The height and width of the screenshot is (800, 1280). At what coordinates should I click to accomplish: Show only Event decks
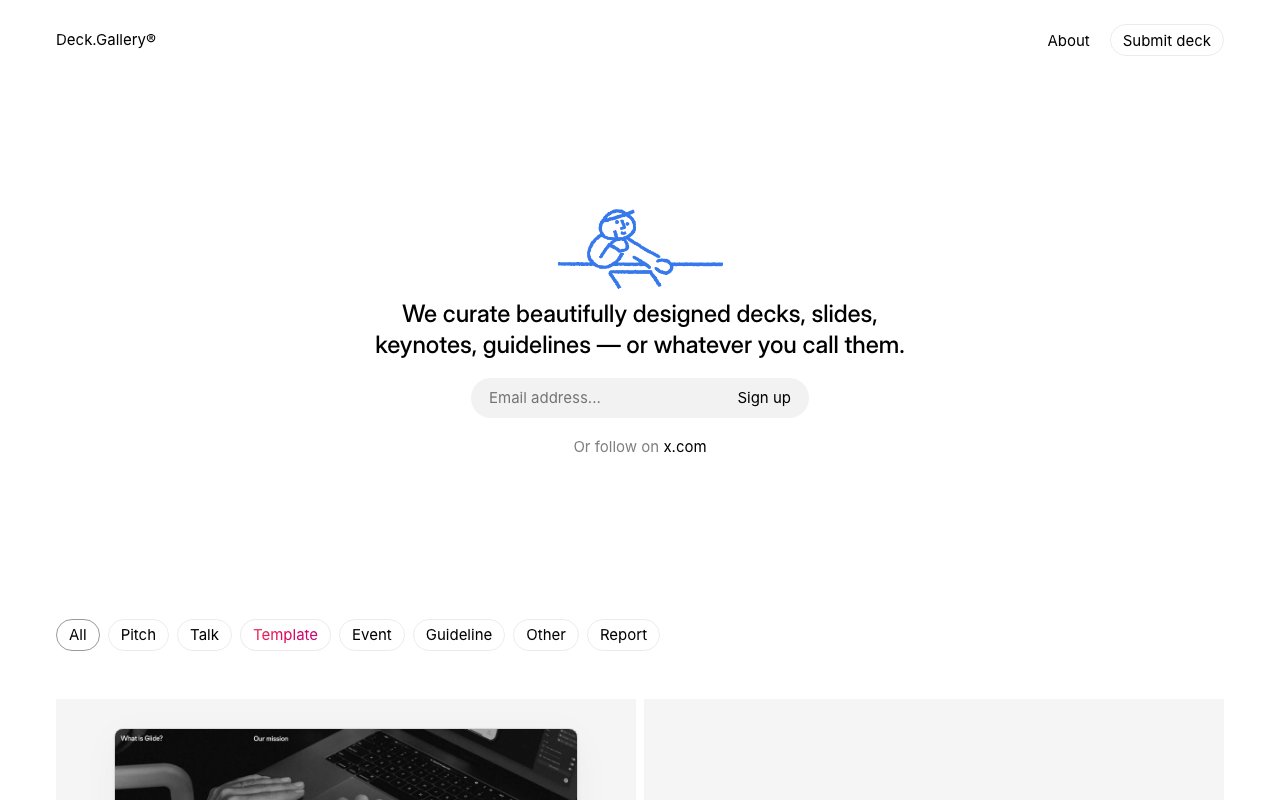(372, 635)
